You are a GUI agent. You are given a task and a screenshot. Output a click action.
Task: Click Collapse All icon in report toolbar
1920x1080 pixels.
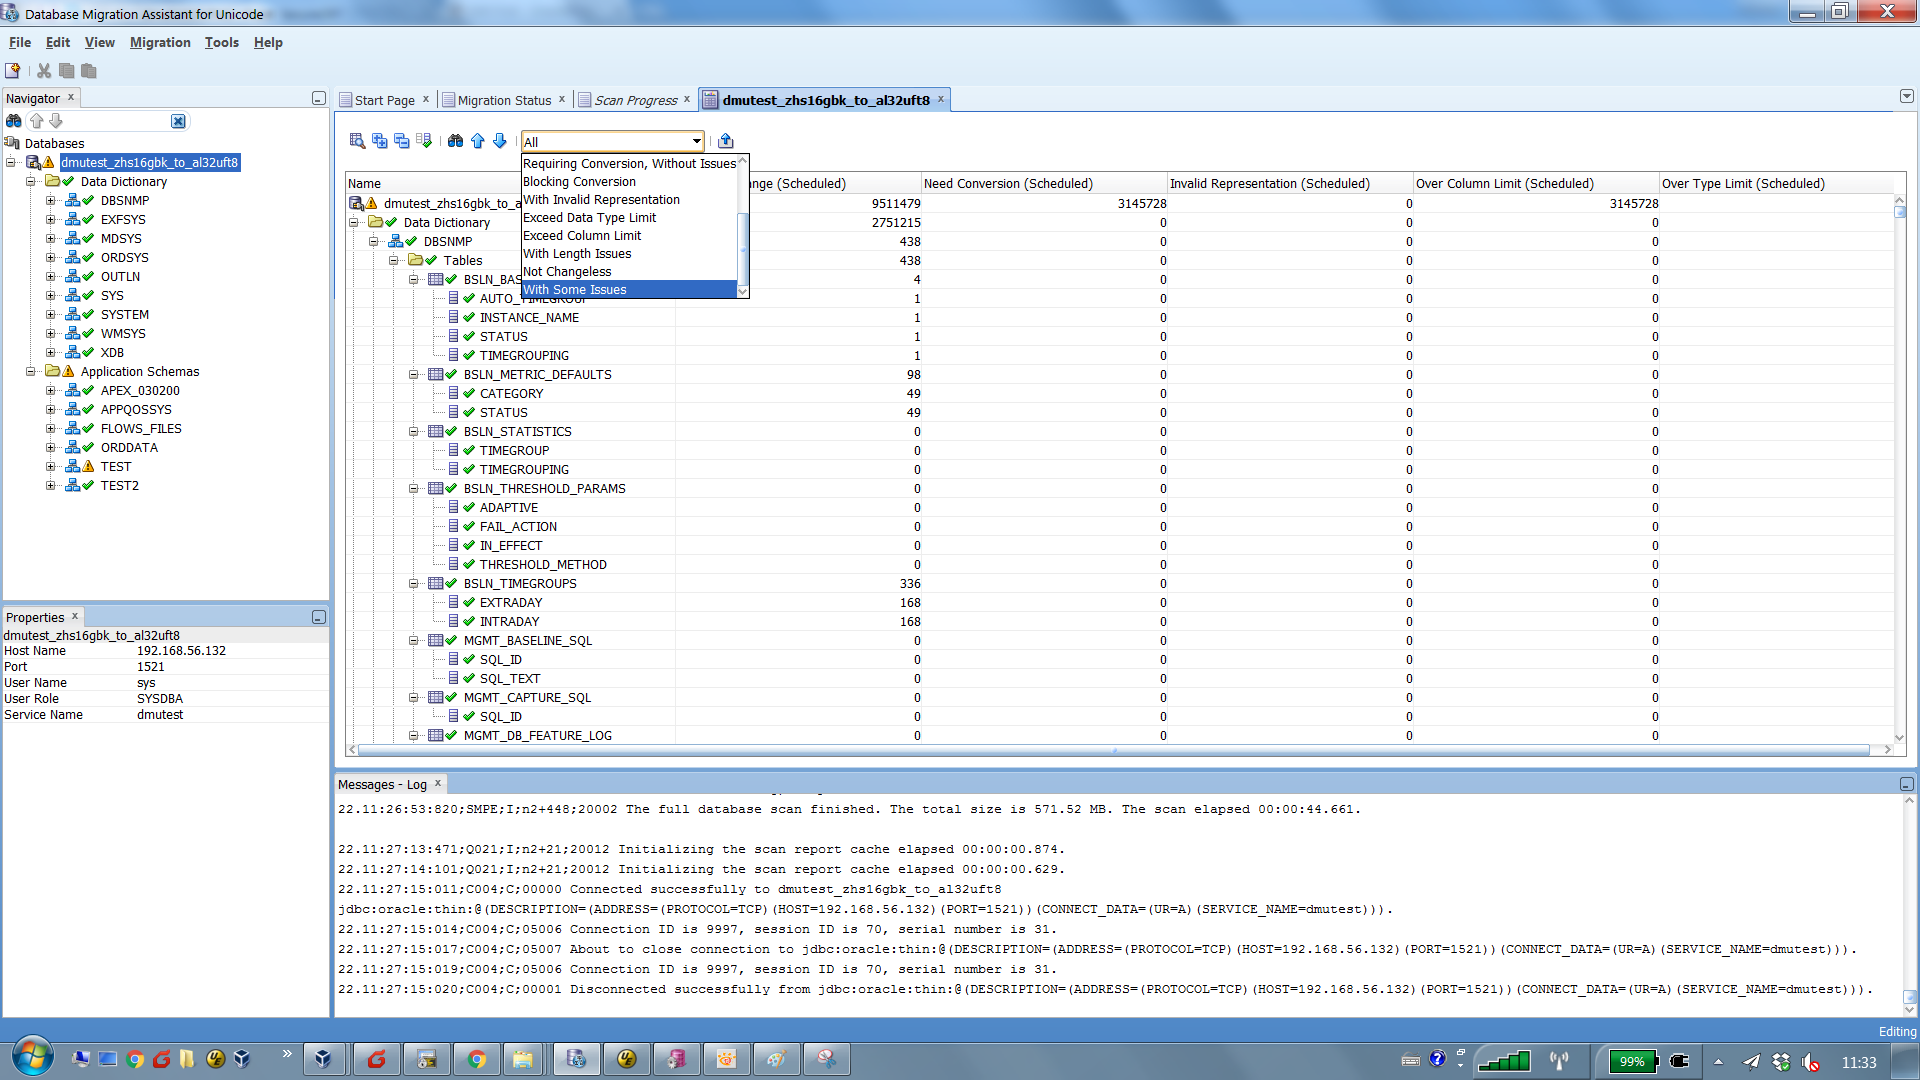(402, 141)
